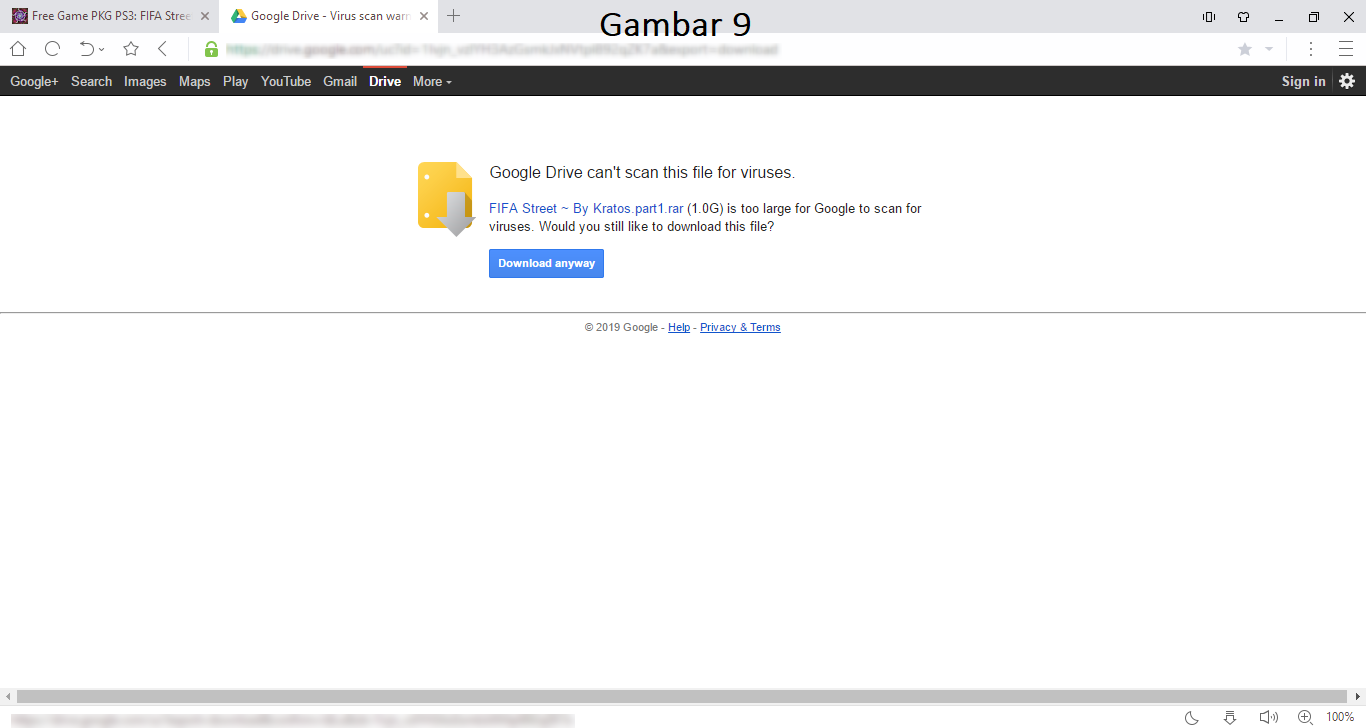
Task: Close the Google Drive tab
Action: pyautogui.click(x=424, y=16)
